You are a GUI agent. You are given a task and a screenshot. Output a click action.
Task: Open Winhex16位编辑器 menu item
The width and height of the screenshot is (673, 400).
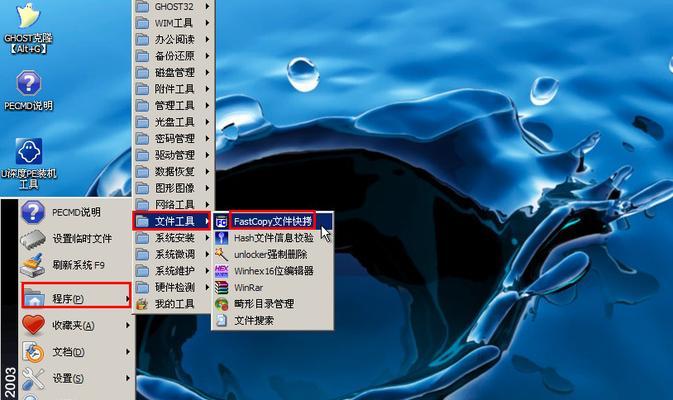pyautogui.click(x=273, y=271)
